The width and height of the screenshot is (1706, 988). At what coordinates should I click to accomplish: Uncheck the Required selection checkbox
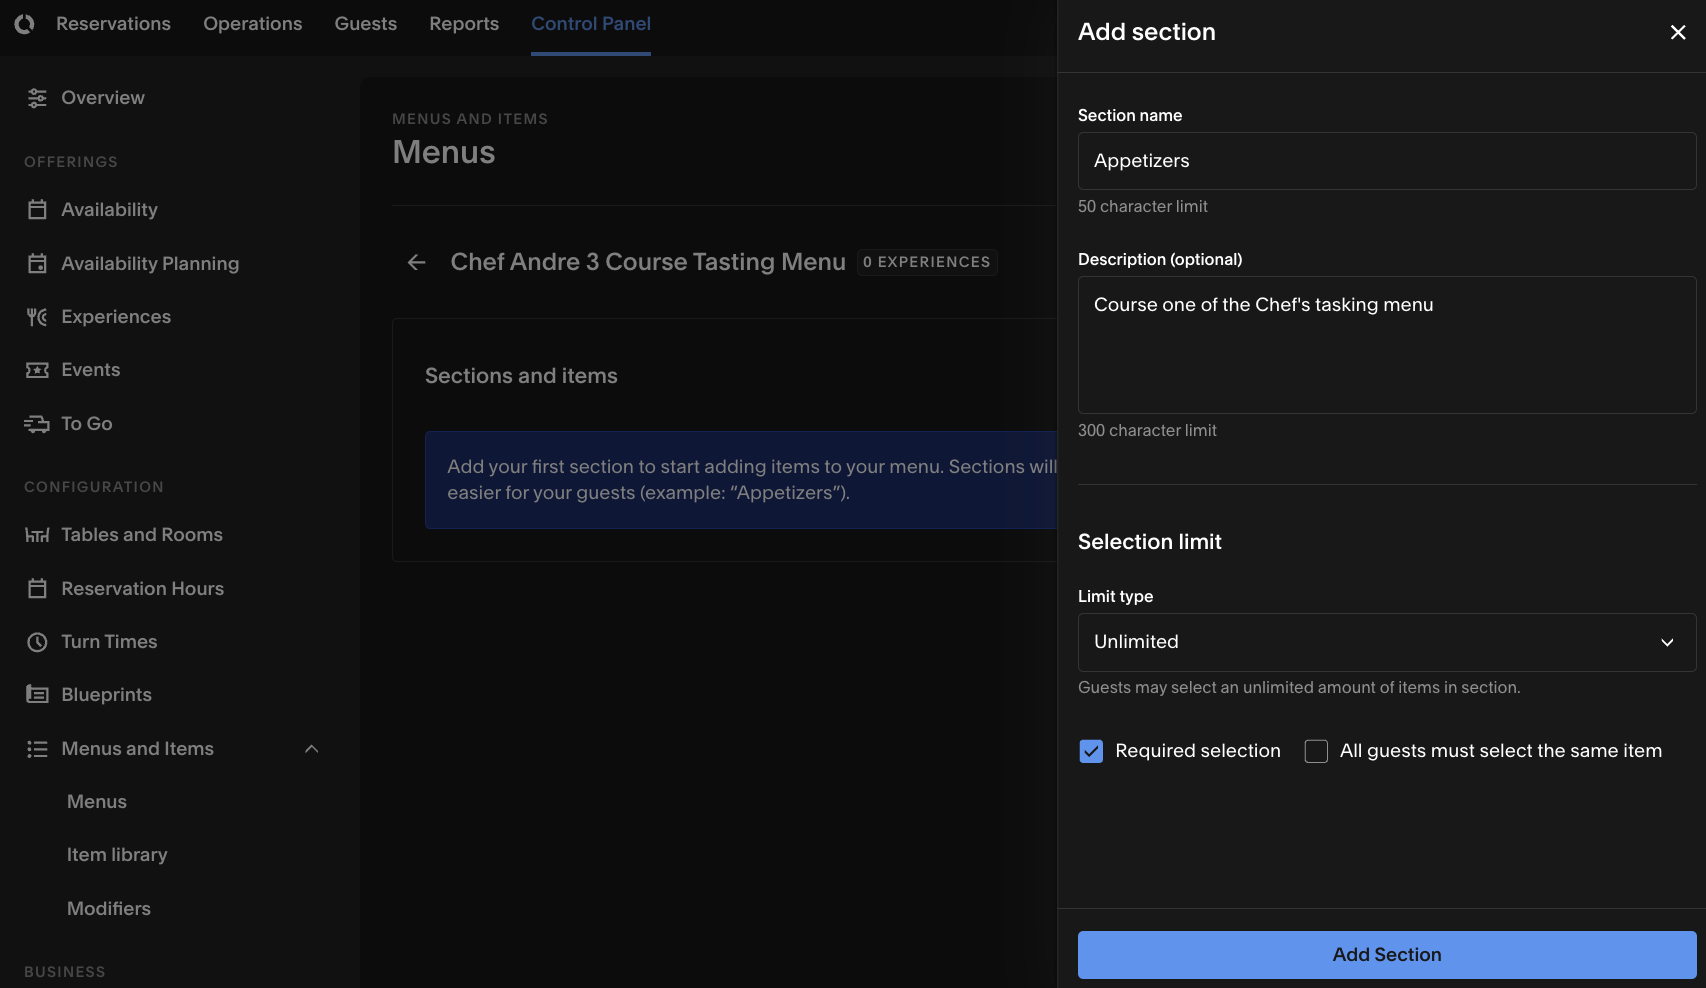(x=1091, y=751)
